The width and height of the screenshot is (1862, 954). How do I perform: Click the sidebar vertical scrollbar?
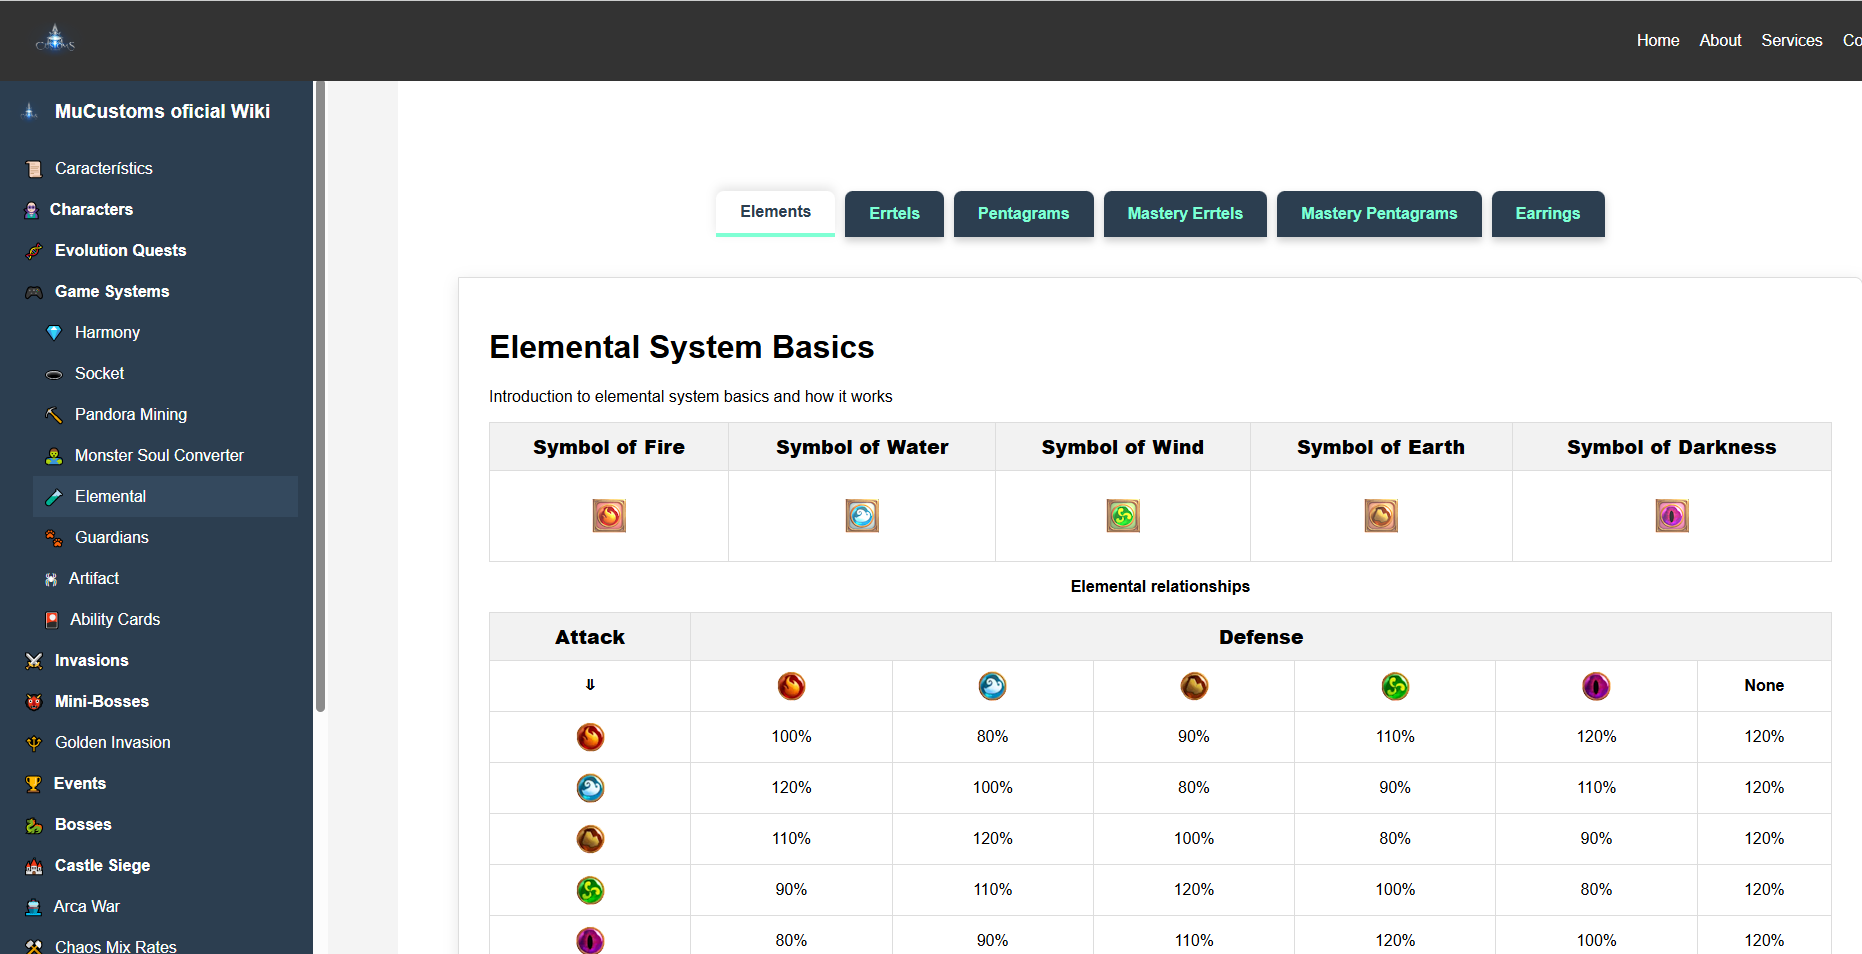[320, 396]
